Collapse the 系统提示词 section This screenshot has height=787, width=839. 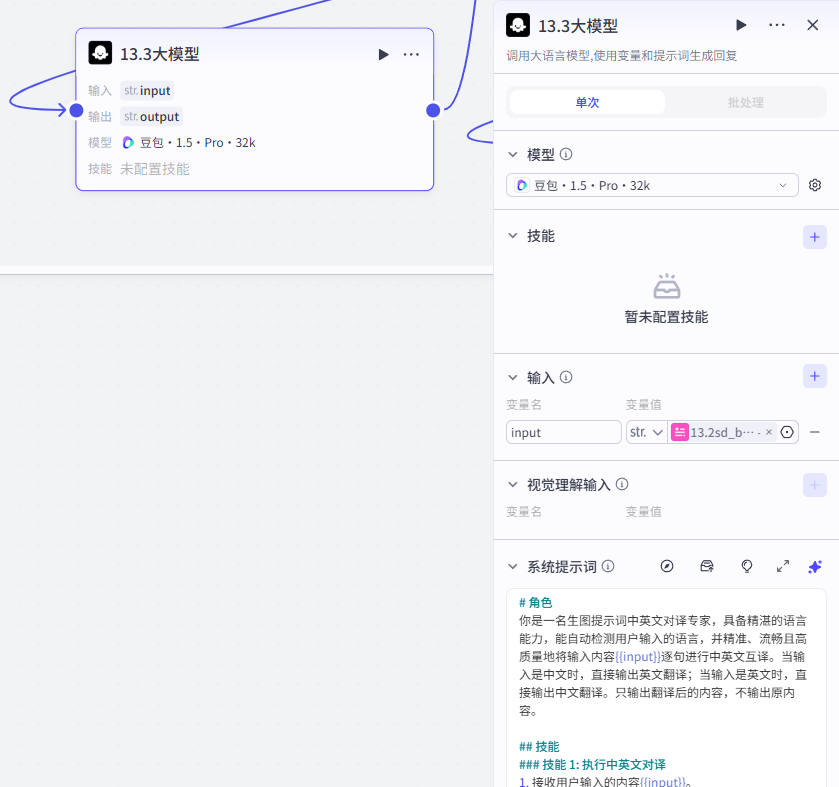coord(513,566)
